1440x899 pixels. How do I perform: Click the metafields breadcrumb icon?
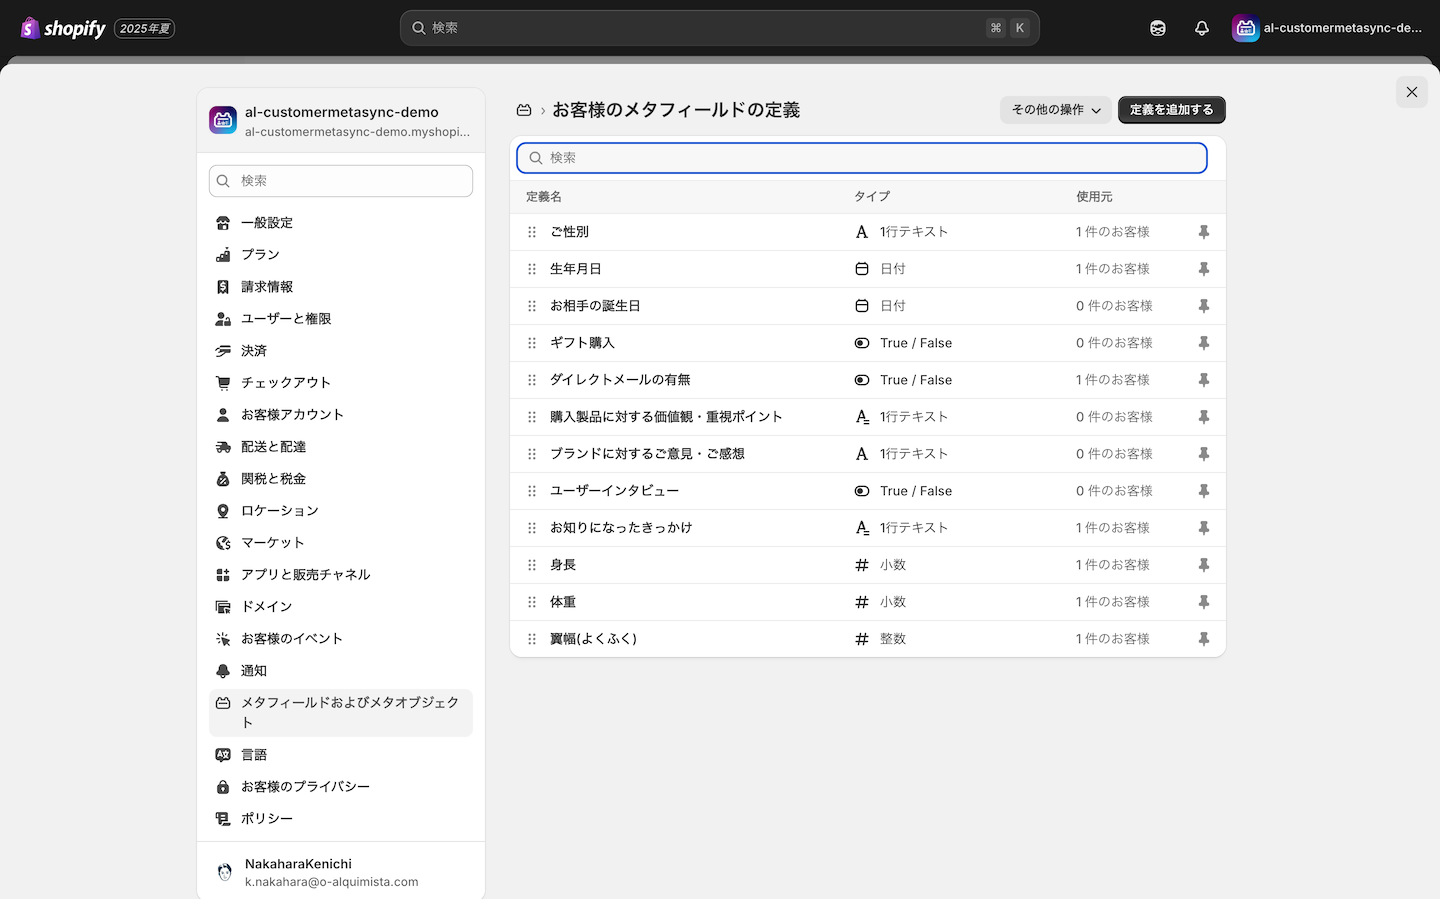pos(524,110)
